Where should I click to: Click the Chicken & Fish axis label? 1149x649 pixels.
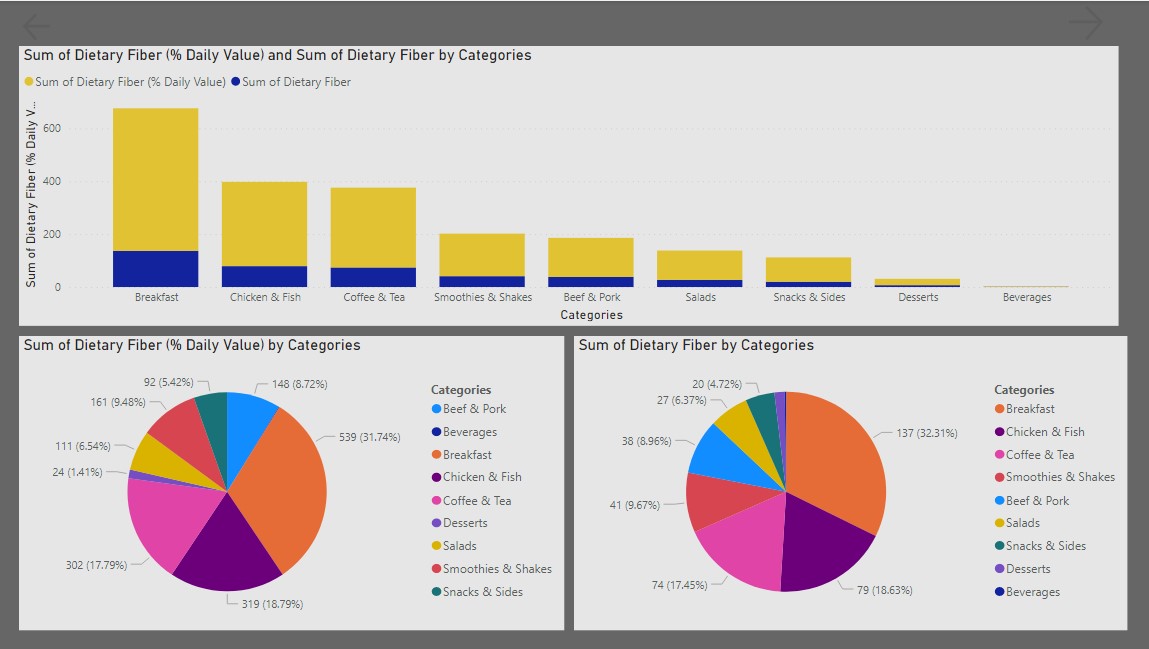265,297
